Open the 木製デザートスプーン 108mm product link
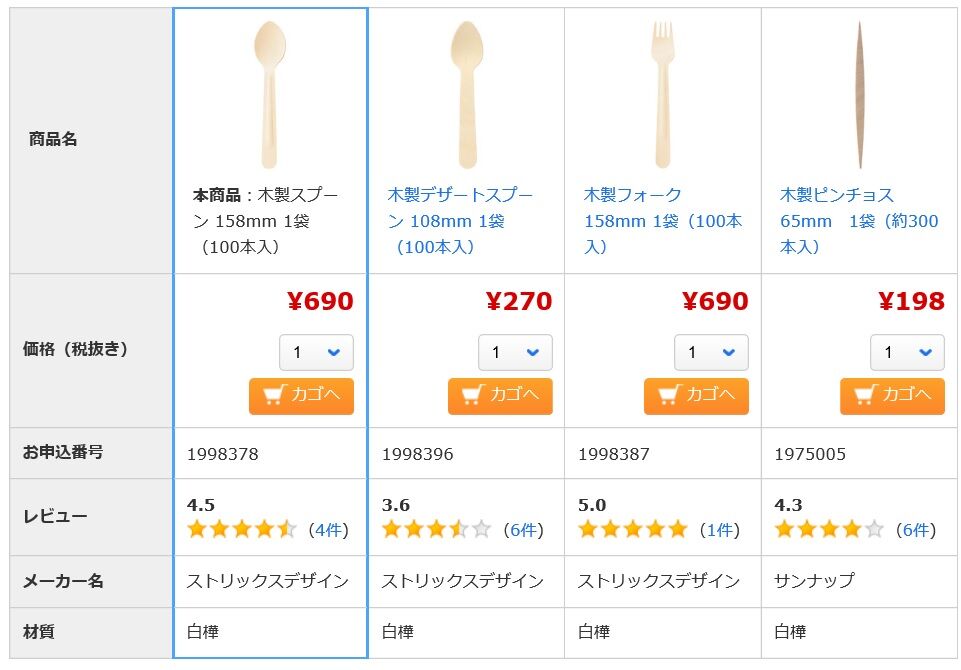The image size is (961, 670). pyautogui.click(x=460, y=221)
